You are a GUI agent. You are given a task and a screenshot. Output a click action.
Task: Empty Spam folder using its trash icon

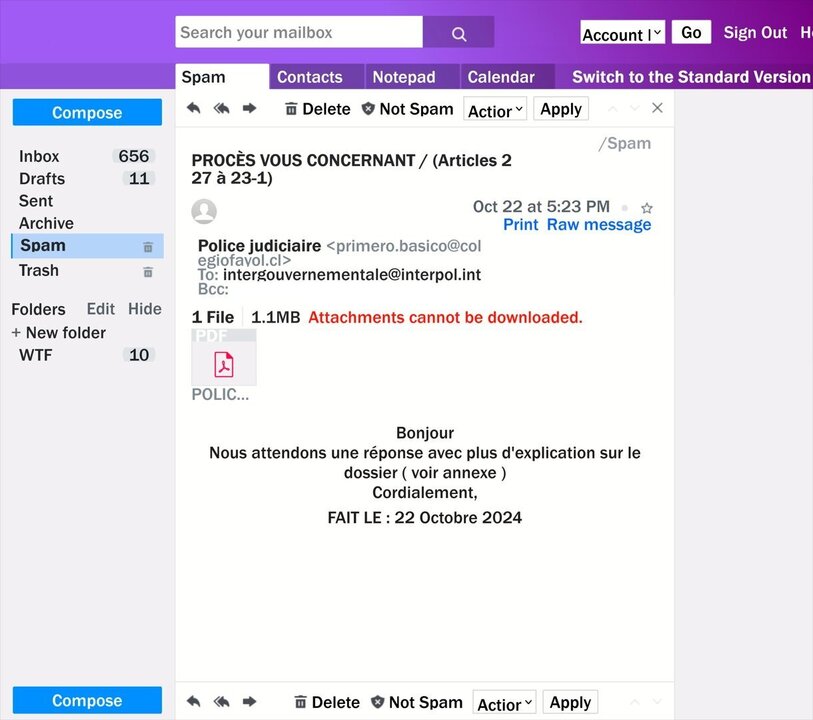pyautogui.click(x=148, y=247)
